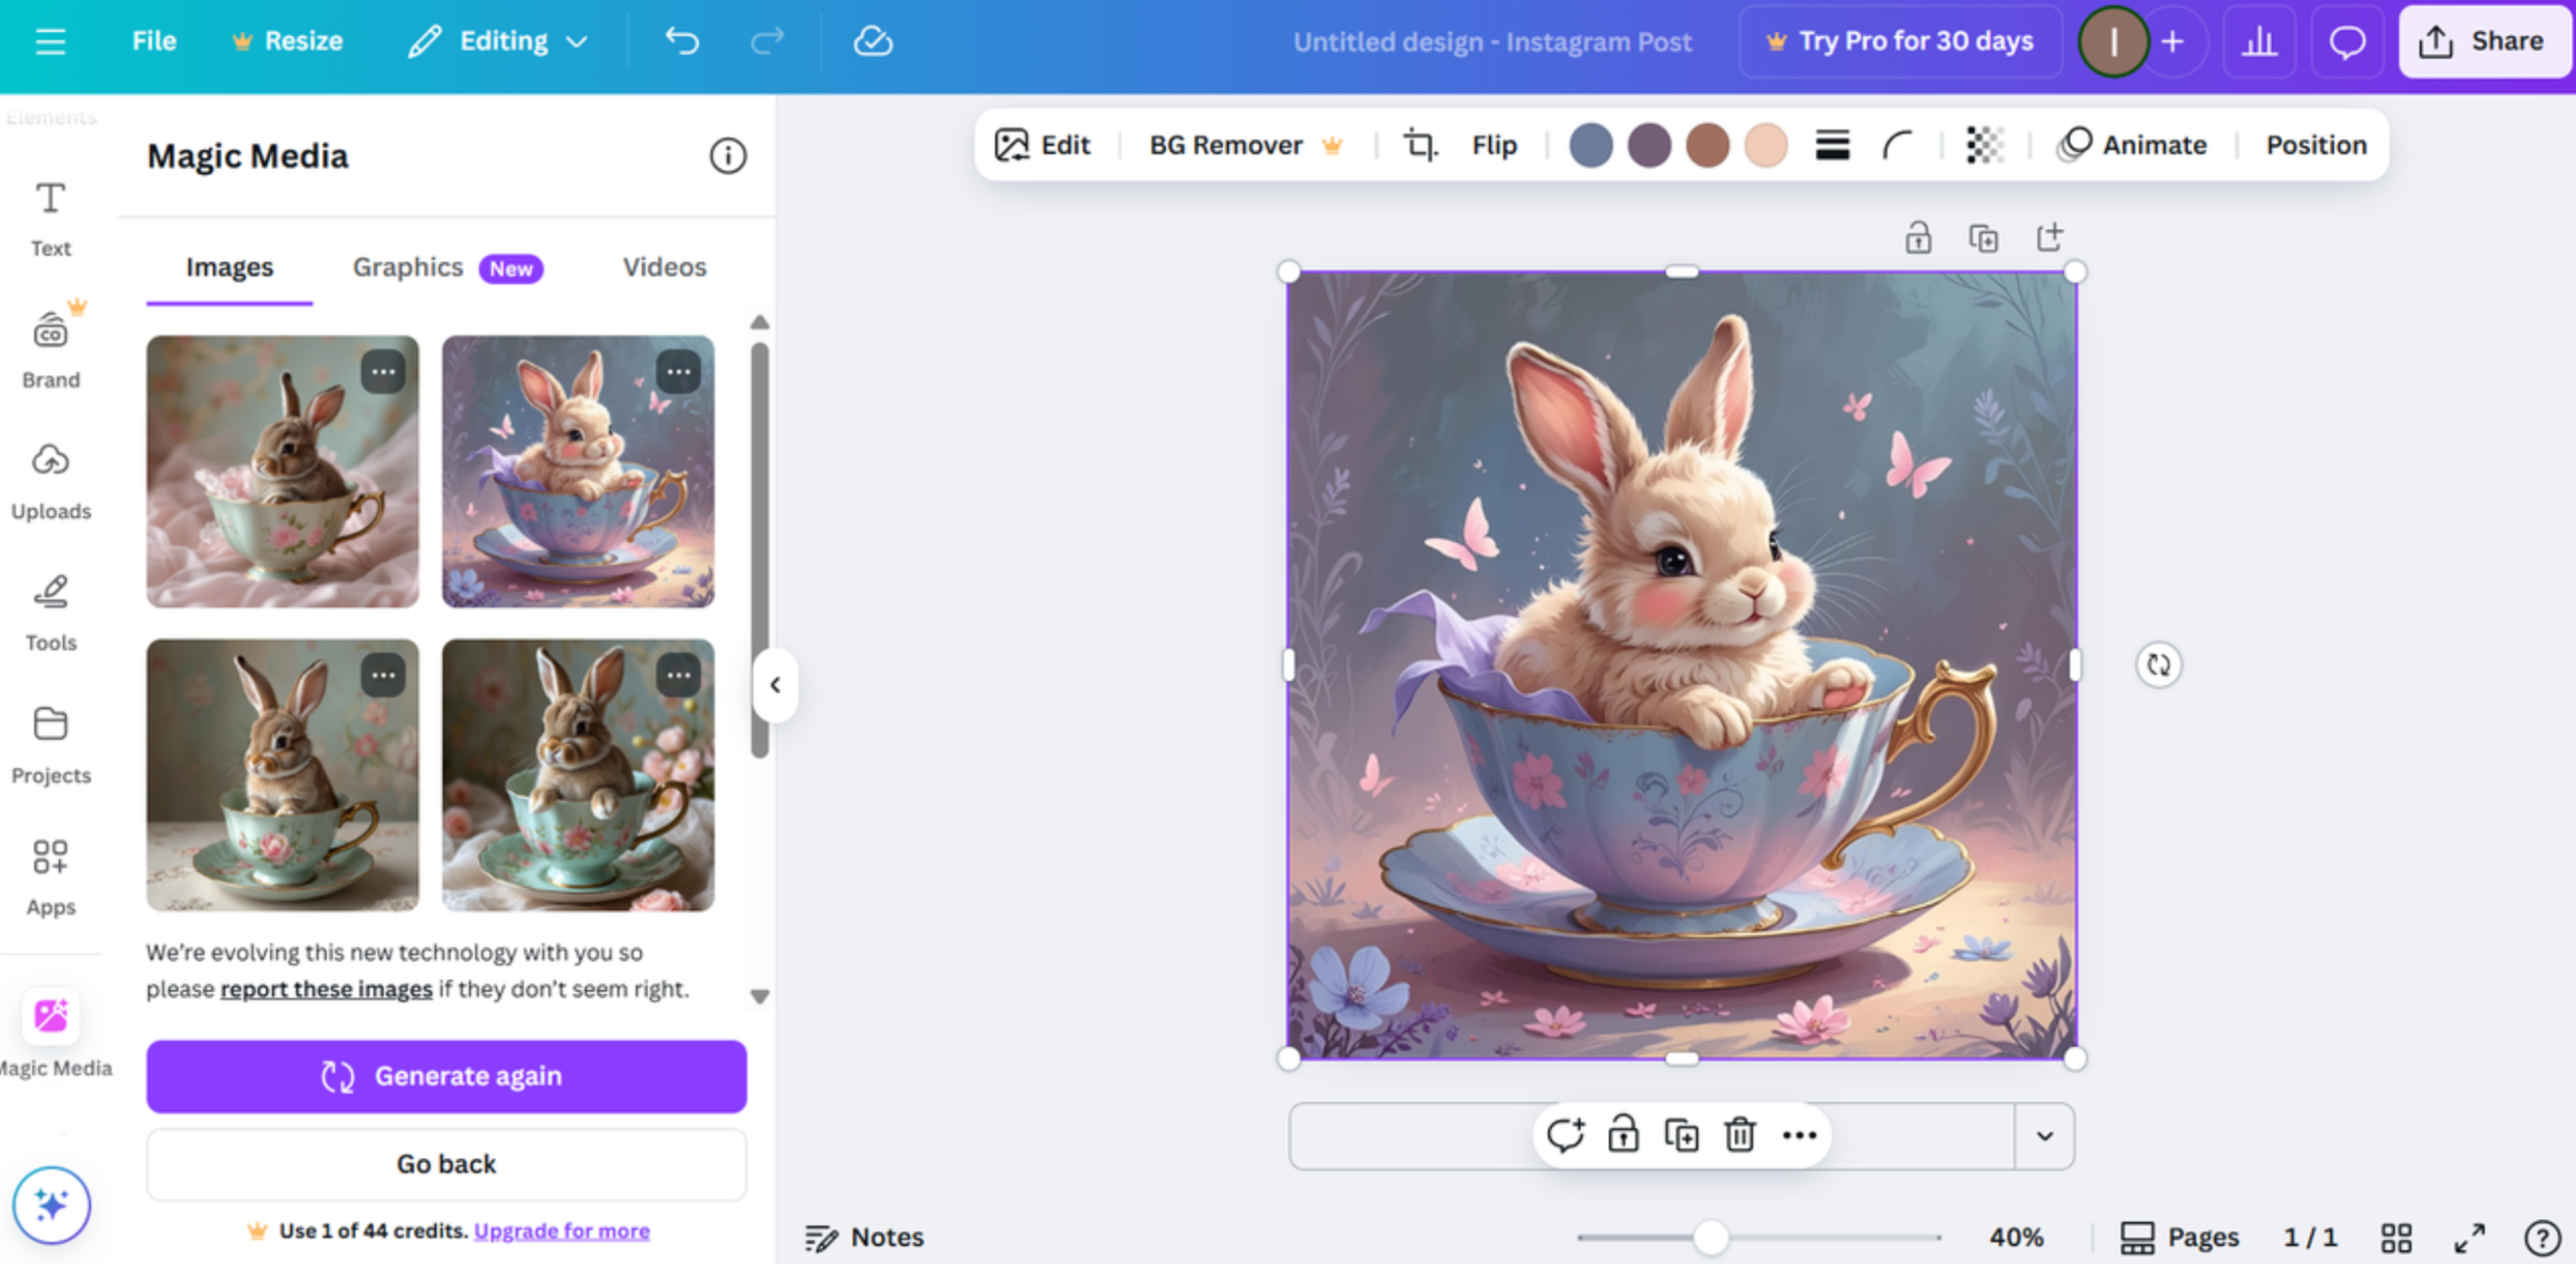Open the Apps panel
2576x1264 pixels.
pyautogui.click(x=50, y=873)
